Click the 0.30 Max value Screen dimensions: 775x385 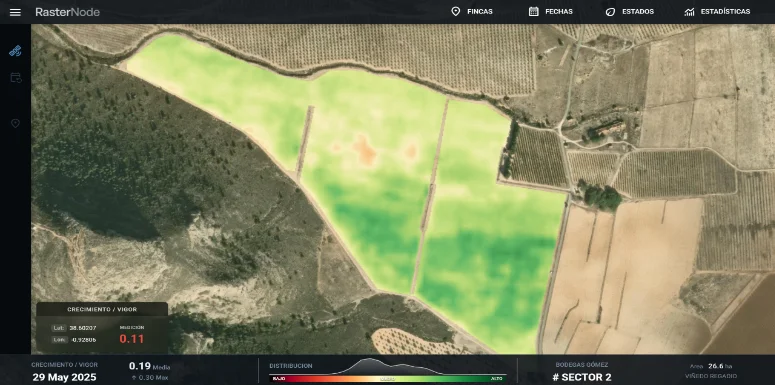click(150, 378)
